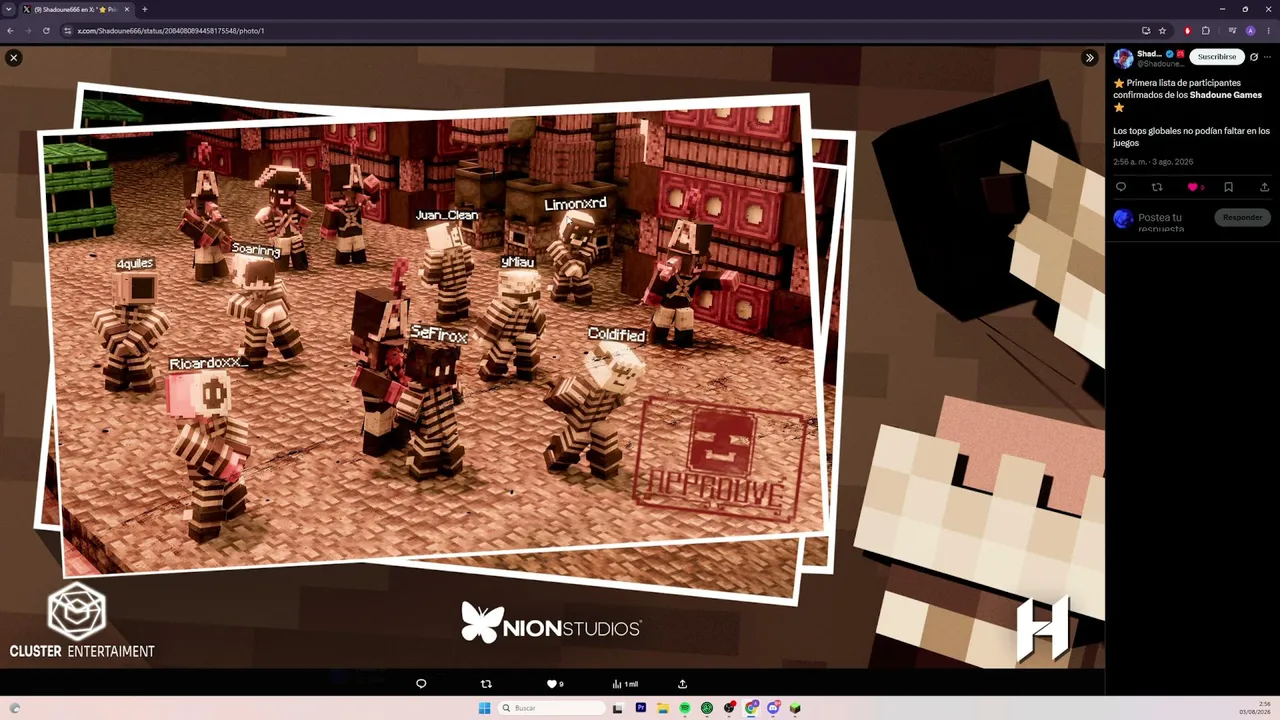Reload the current page
Viewport: 1280px width, 720px height.
pyautogui.click(x=46, y=31)
